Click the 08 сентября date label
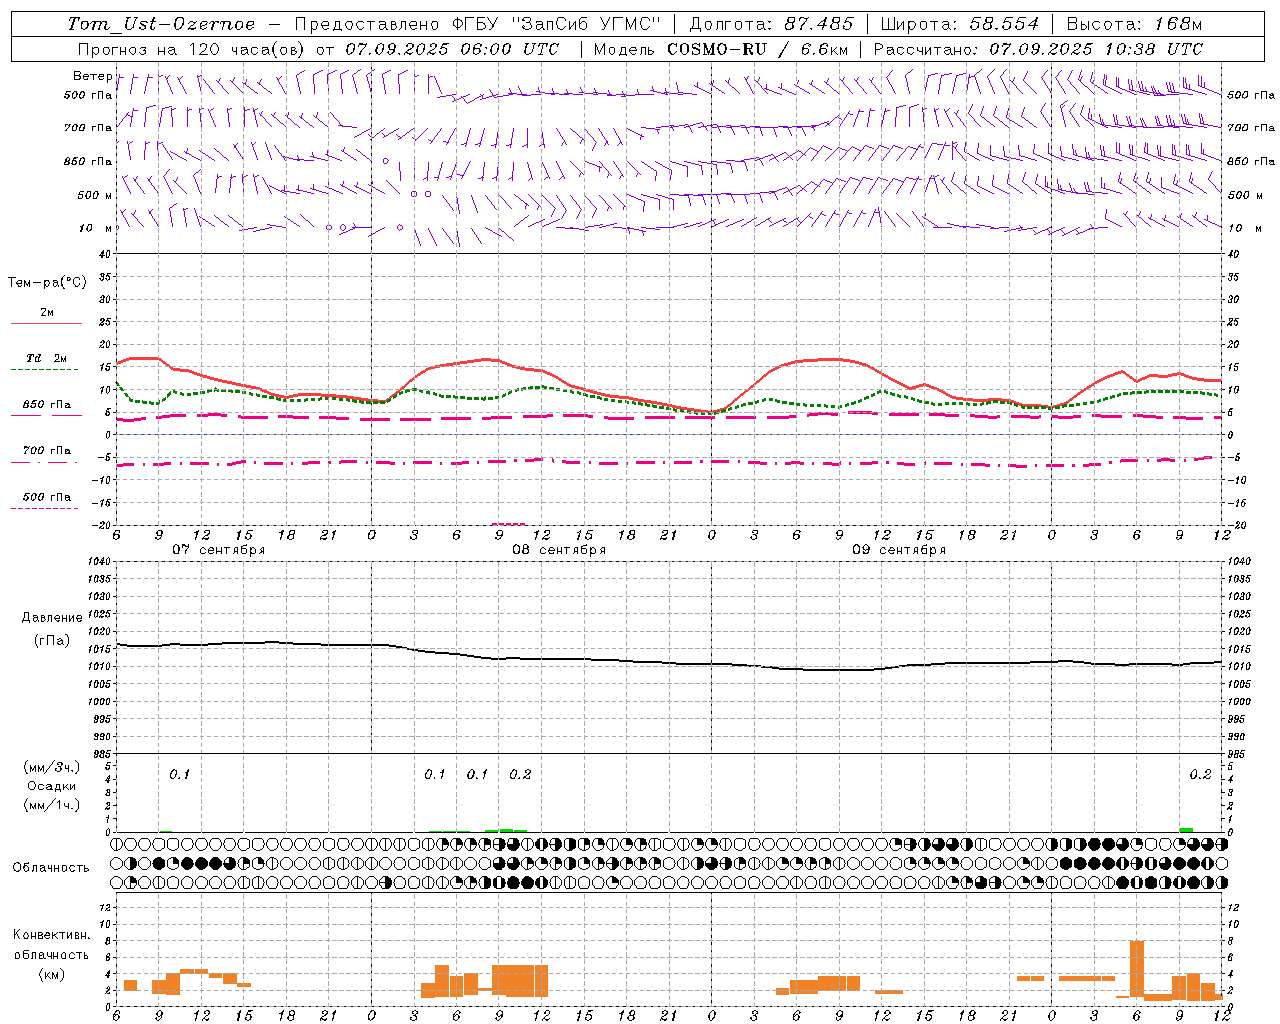The width and height of the screenshot is (1280, 1024). [559, 550]
